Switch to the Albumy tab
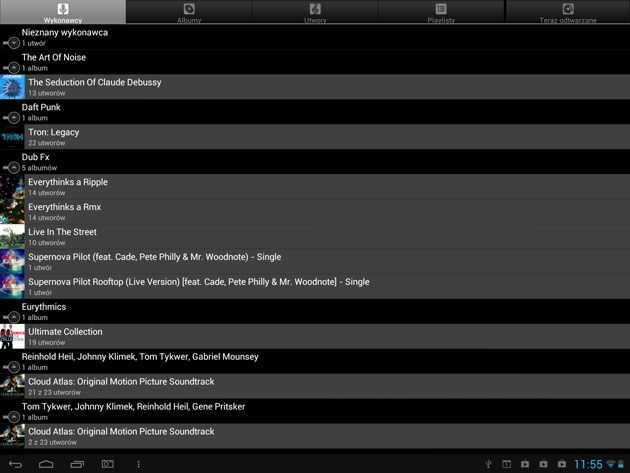The image size is (630, 473). [189, 12]
